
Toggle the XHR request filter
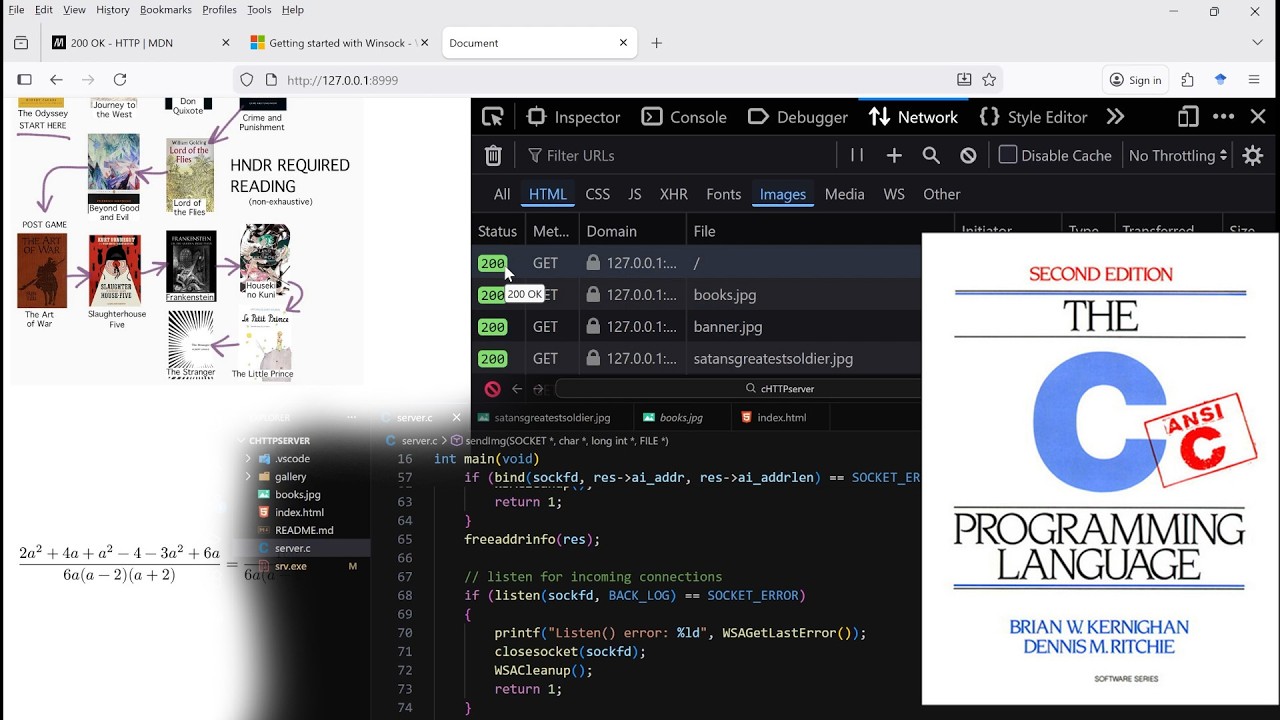674,194
